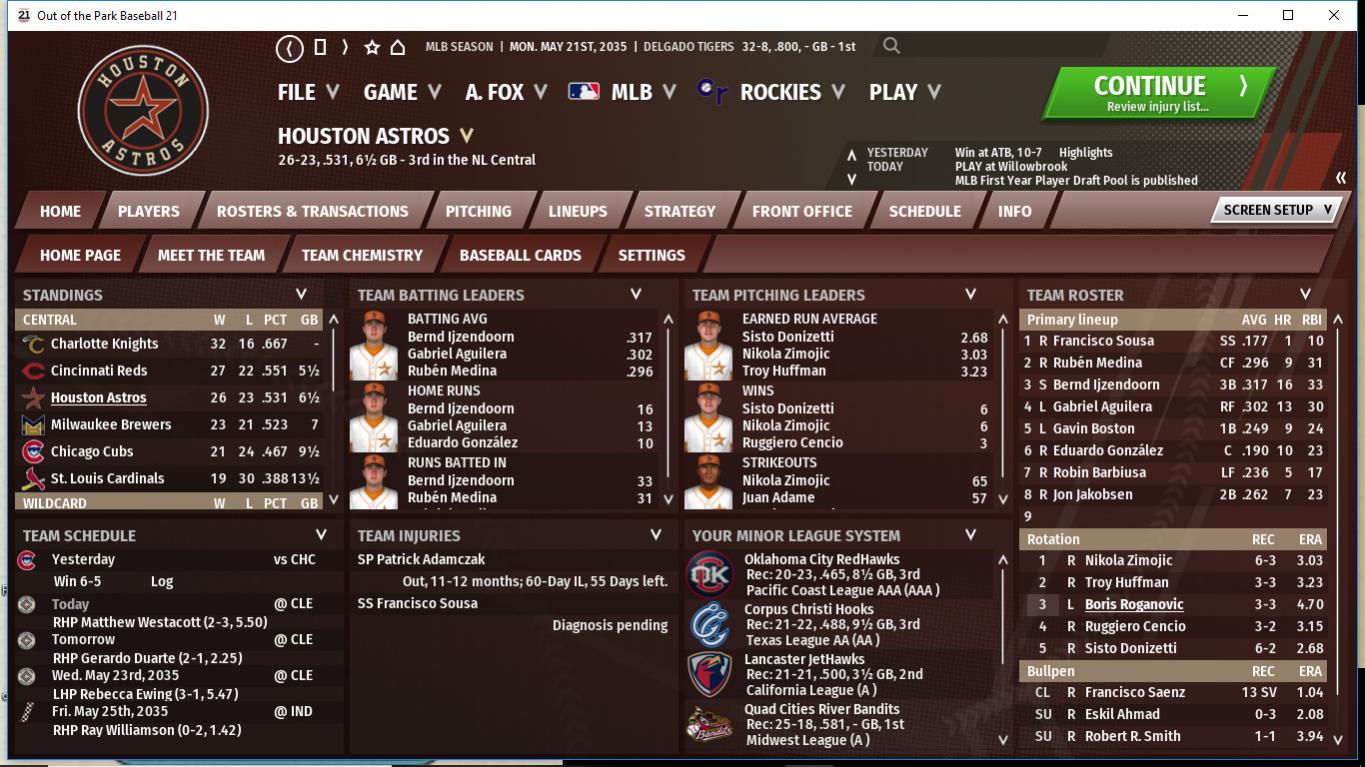Click the Cincinnati Reds logo in standings
The width and height of the screenshot is (1365, 767).
32,371
